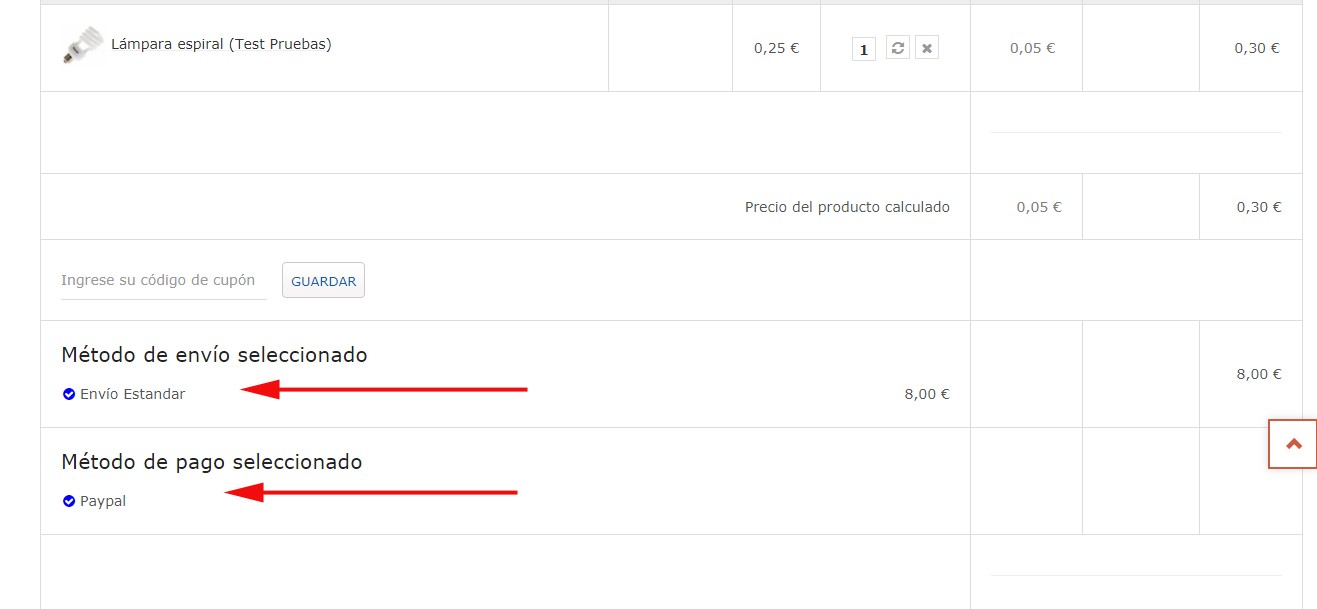Screen dimensions: 1317x609
Task: Click the Envío Estandar label text
Action: coord(132,394)
